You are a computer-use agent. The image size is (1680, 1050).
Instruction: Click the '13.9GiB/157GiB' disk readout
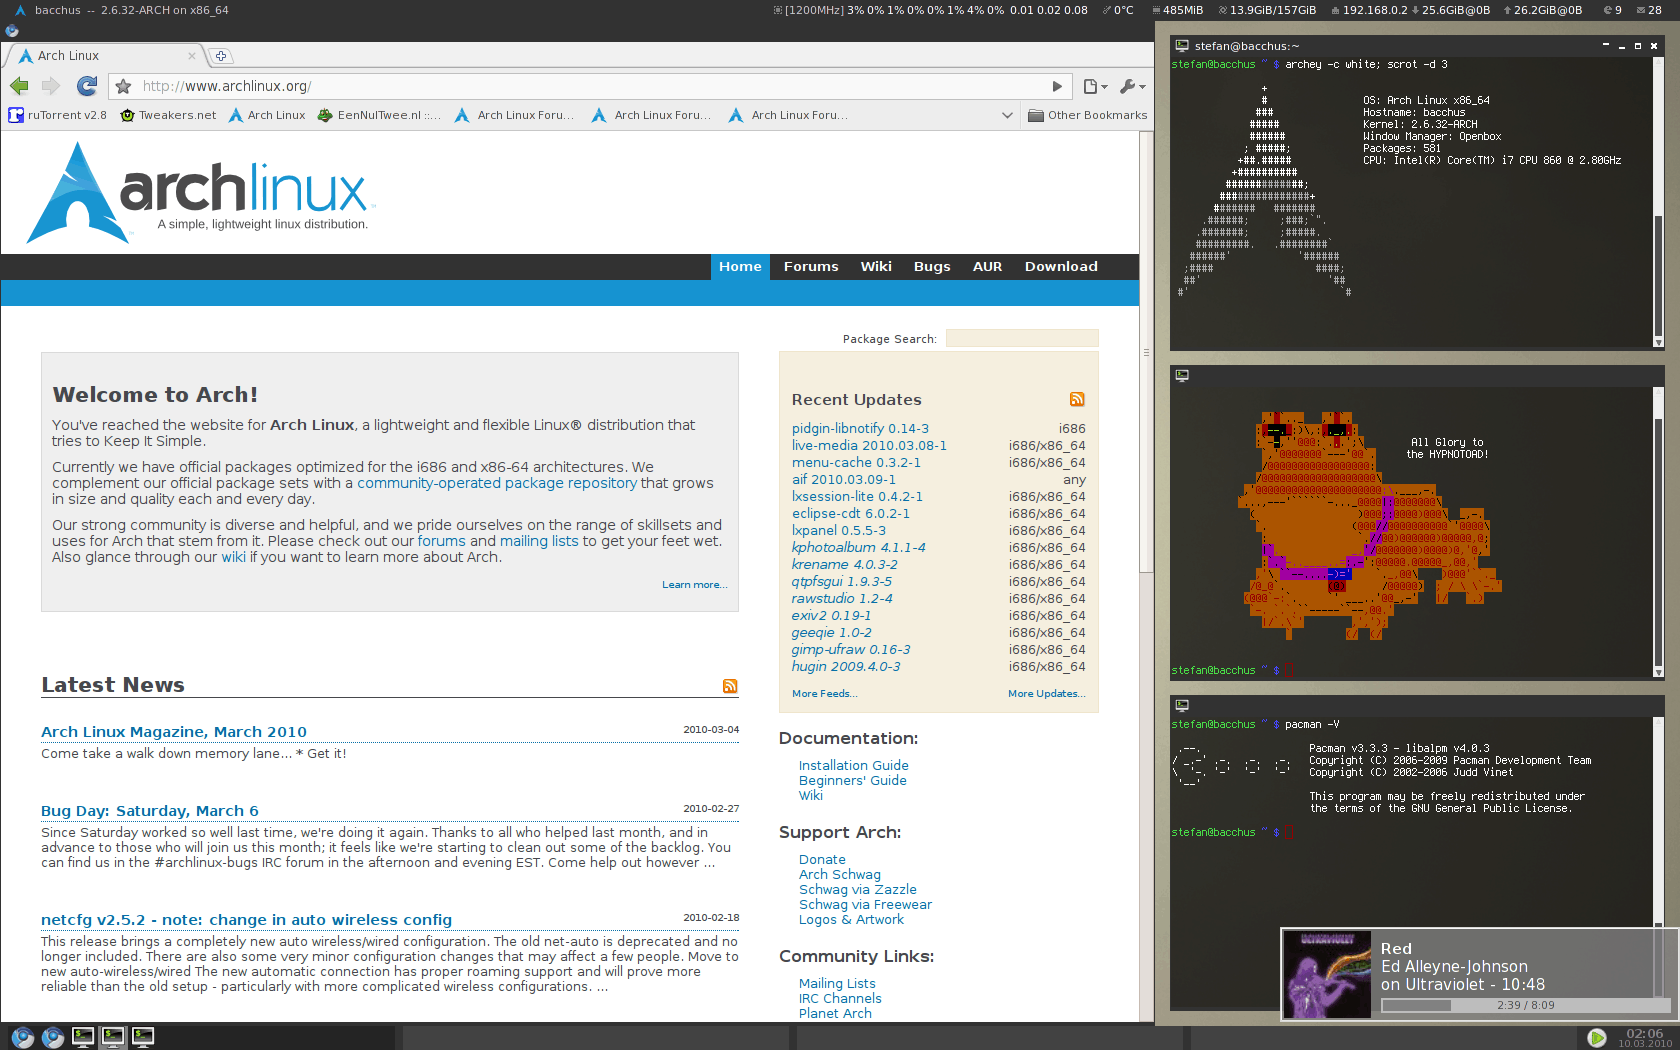click(x=1266, y=10)
